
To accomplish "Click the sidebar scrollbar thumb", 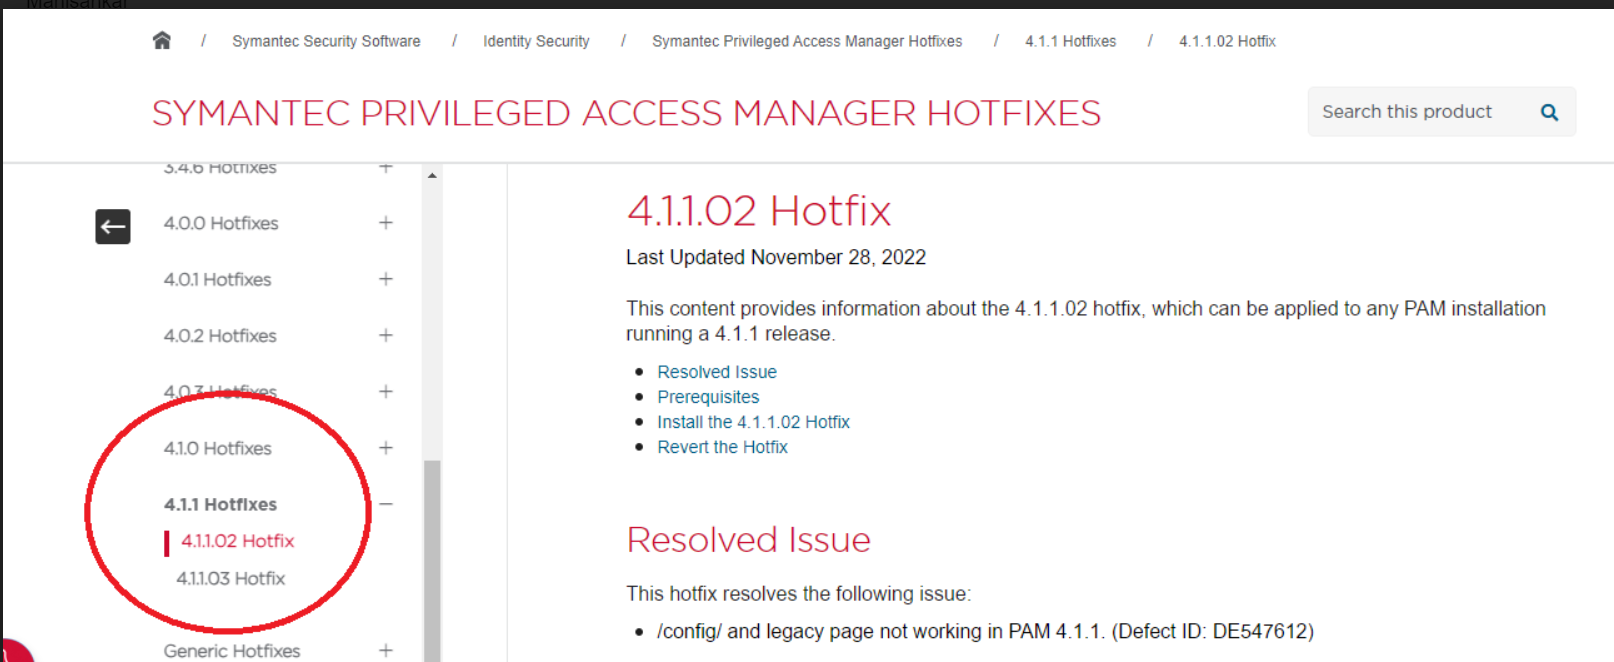I will point(432,560).
